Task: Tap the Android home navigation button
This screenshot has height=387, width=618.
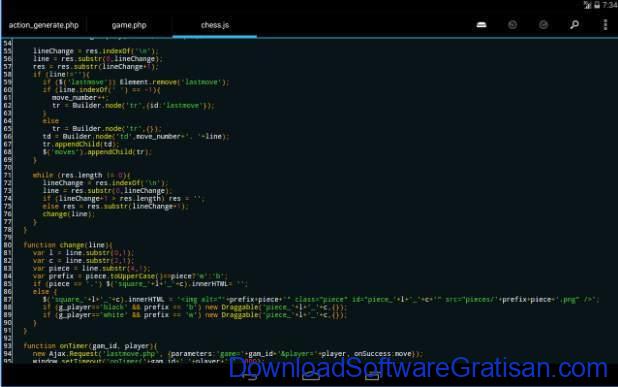Action: 311,376
